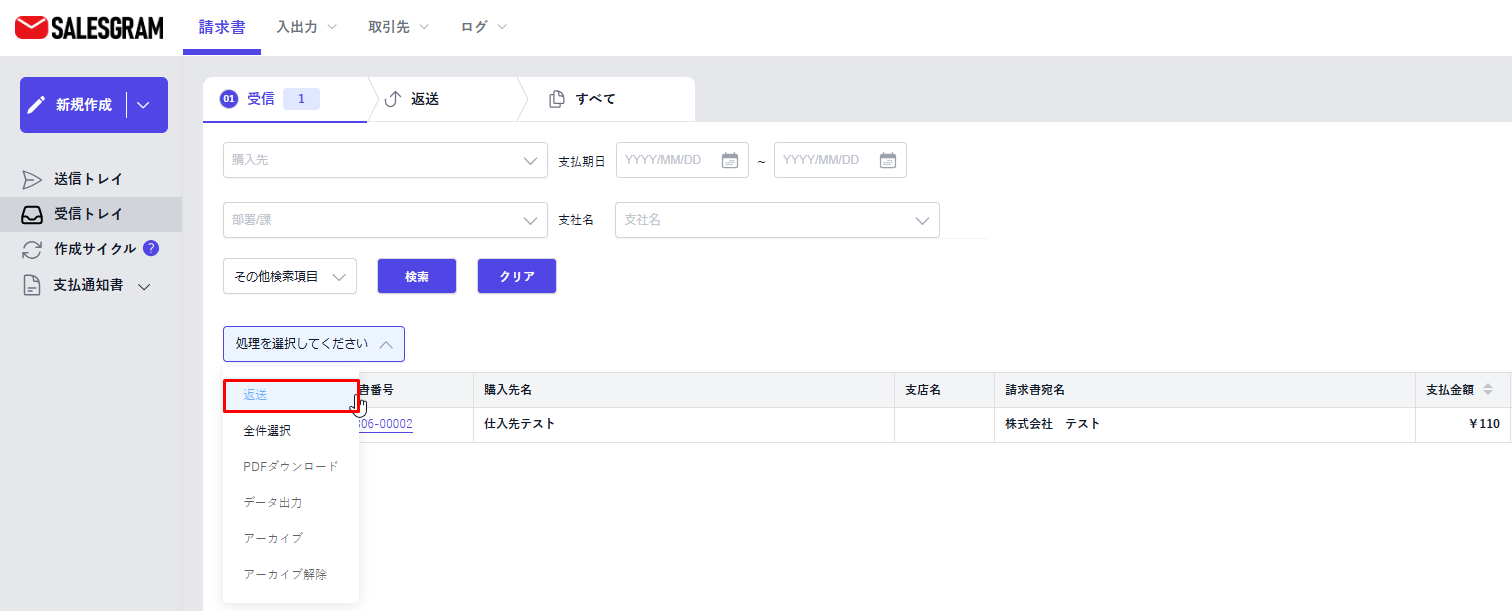Choose 全件選択 in the action menu
Screen dimensions: 1512x611
coord(267,431)
